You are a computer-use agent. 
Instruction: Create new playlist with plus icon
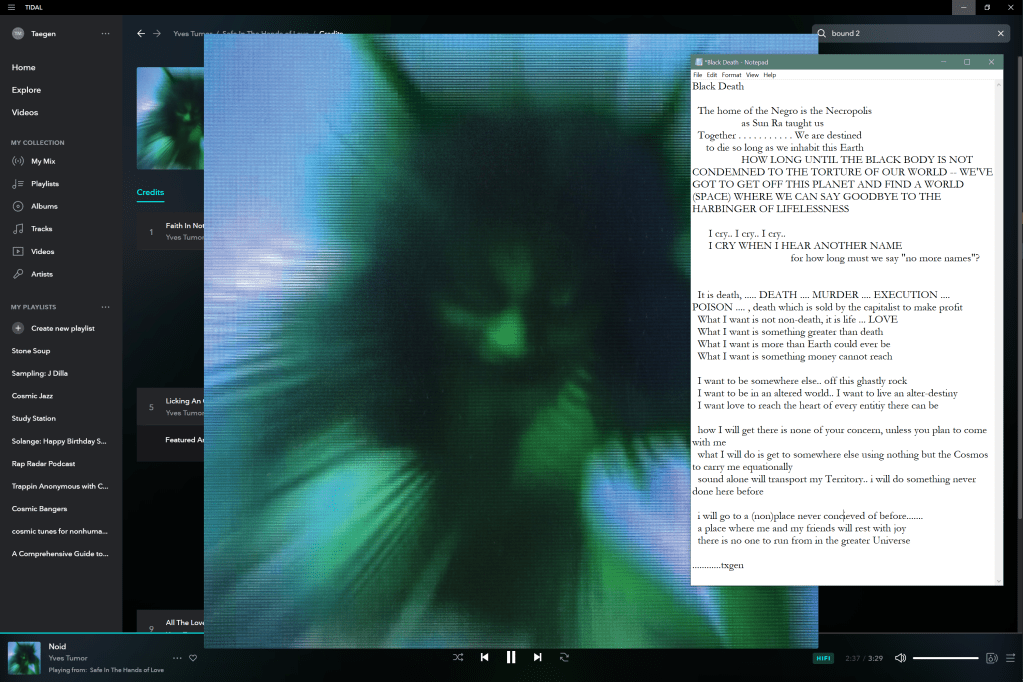[18, 328]
